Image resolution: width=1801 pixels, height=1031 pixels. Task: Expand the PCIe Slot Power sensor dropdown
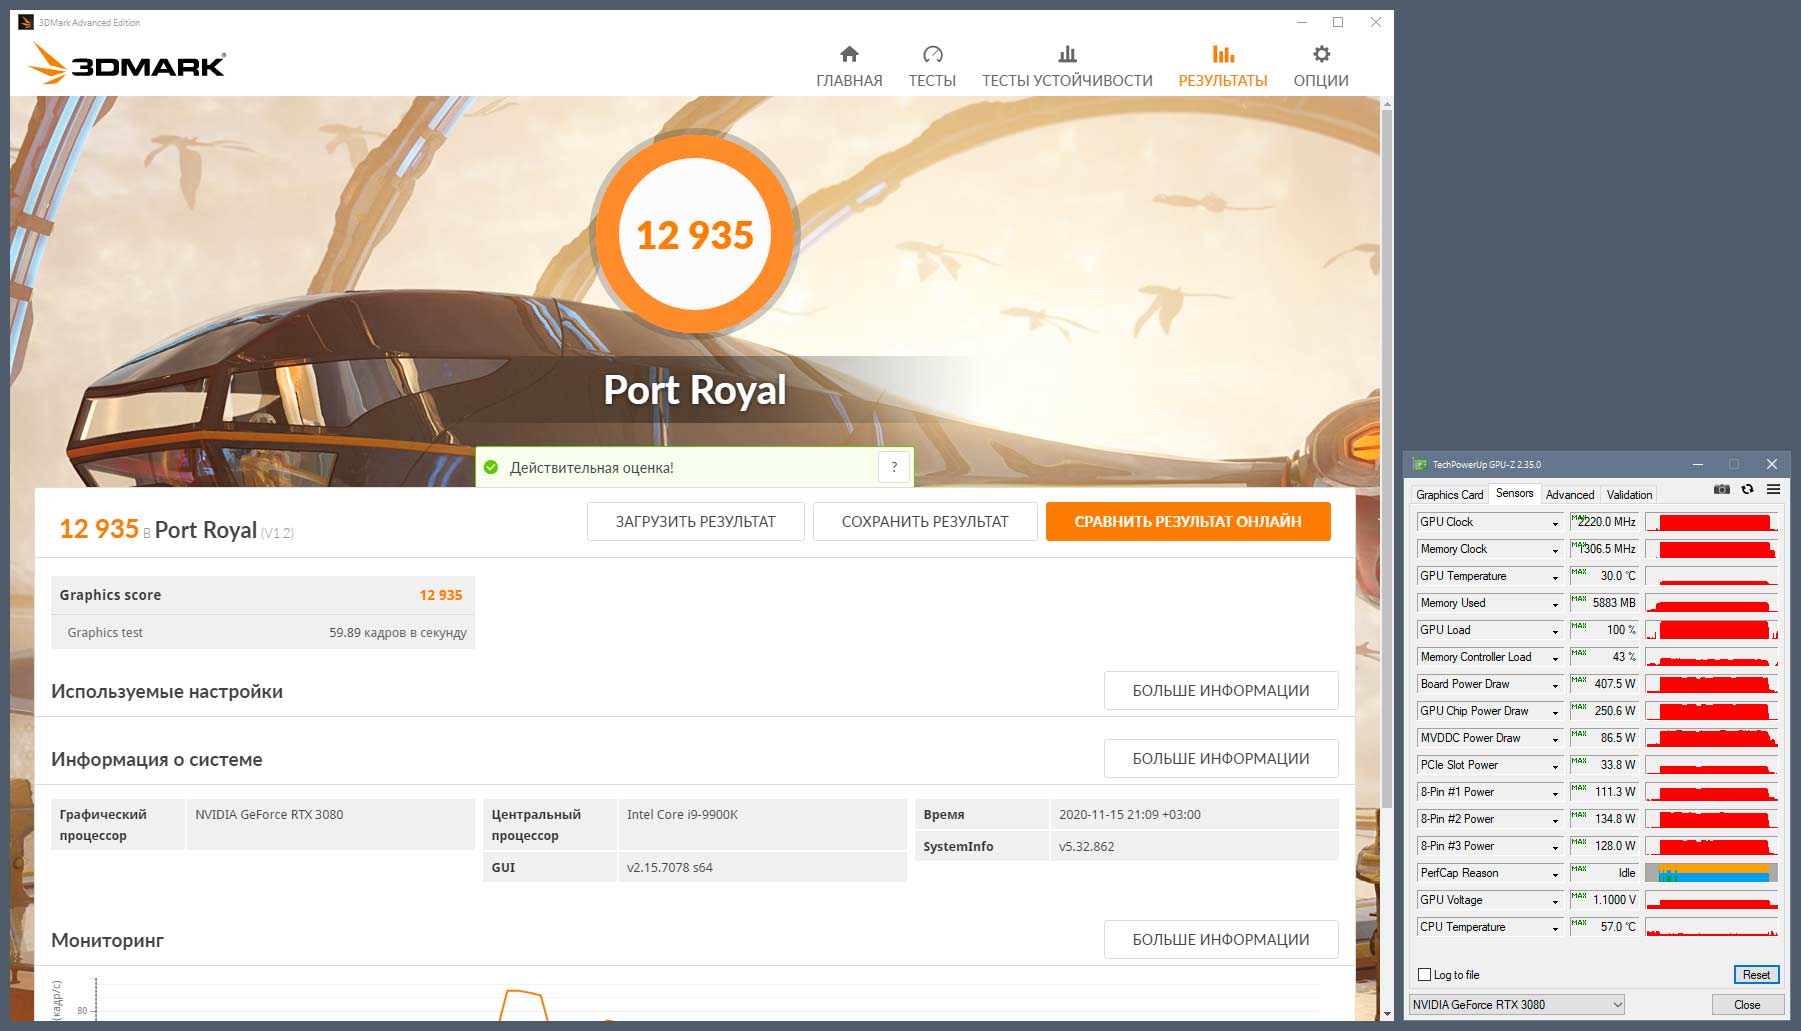(1555, 766)
